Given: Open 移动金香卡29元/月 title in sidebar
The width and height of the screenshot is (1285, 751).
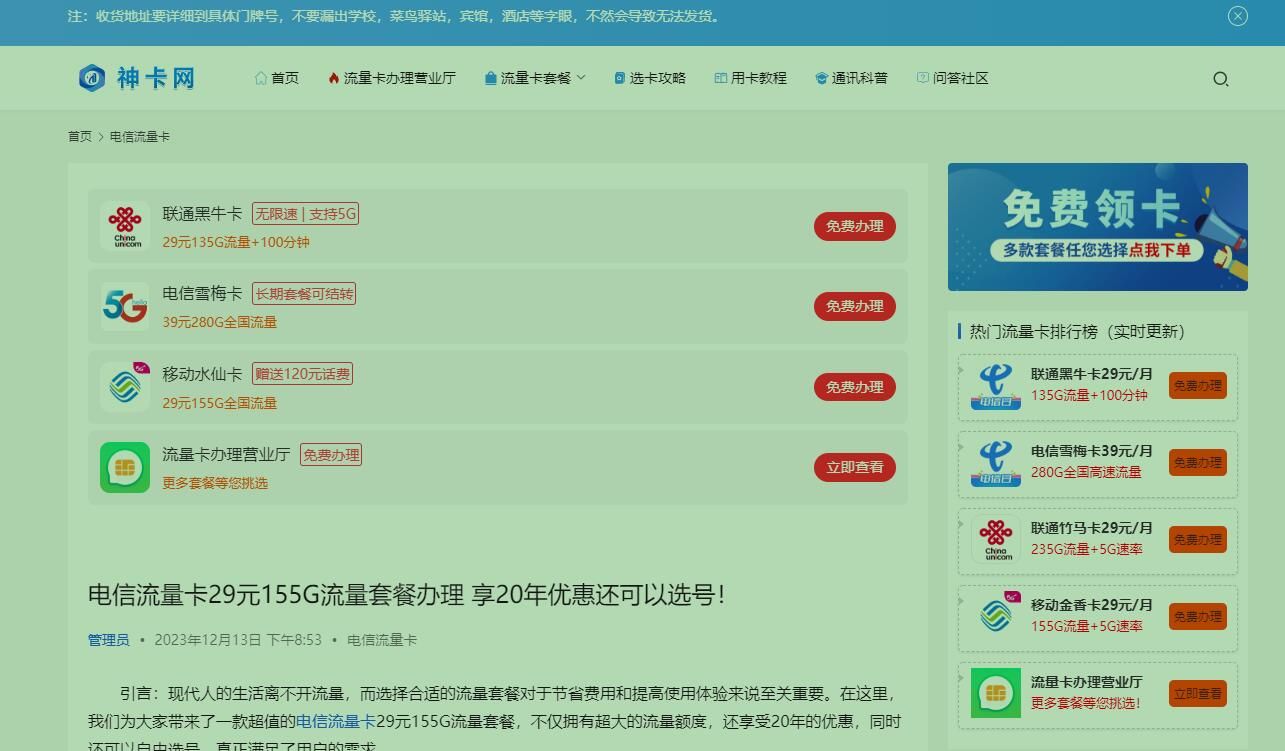Looking at the screenshot, I should 1092,605.
